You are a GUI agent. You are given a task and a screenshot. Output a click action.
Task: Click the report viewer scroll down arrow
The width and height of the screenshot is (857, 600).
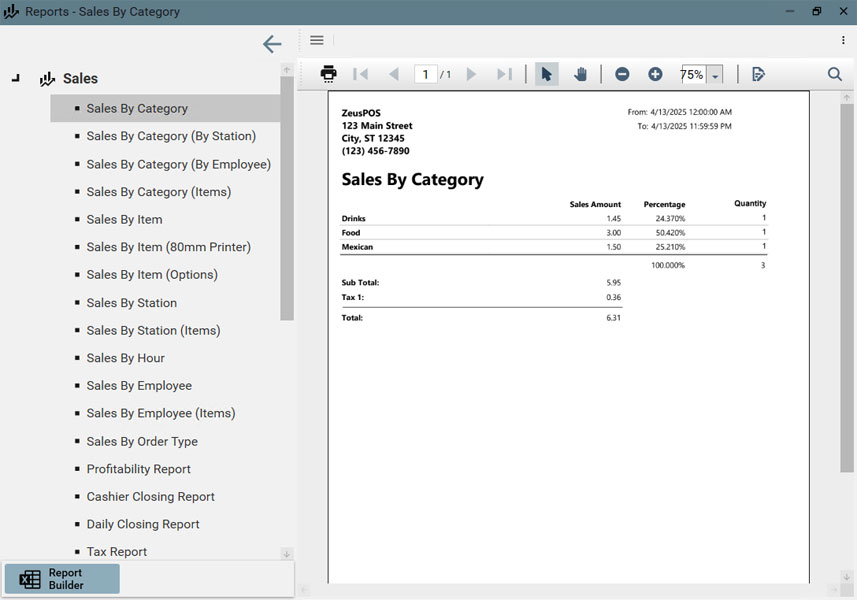847,577
